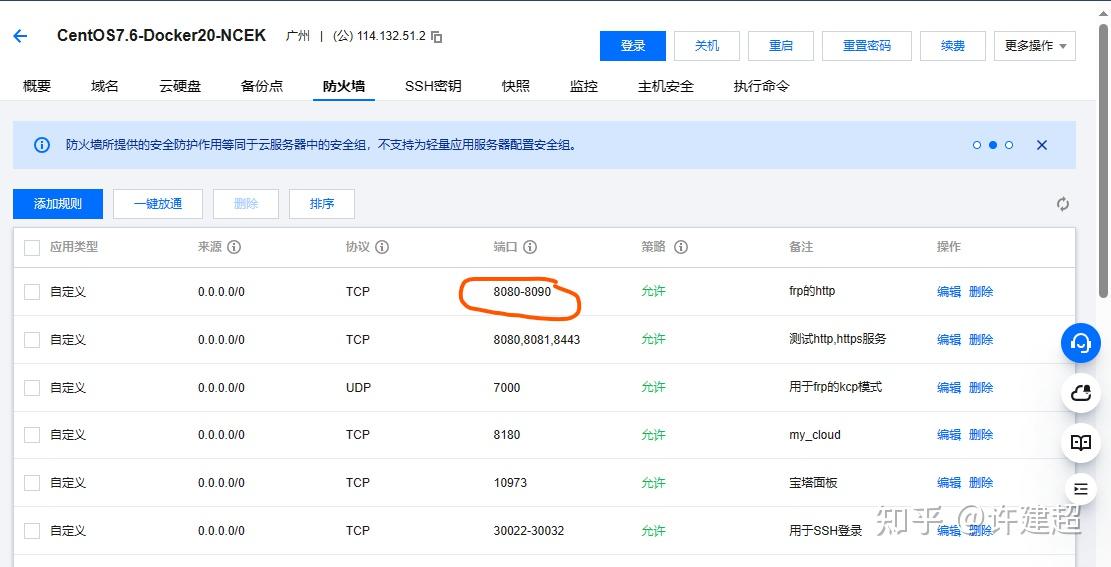Select the 防火墙 tab
This screenshot has height=567, width=1111.
point(344,86)
